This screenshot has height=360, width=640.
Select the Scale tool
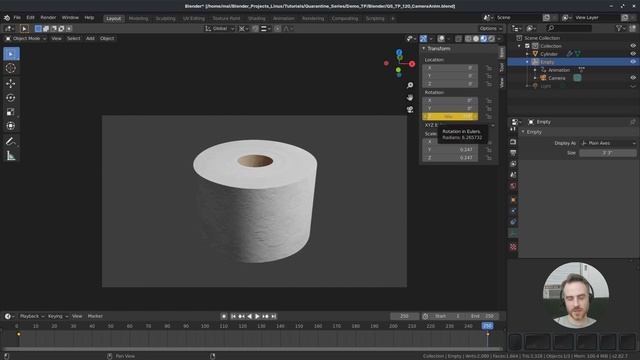(x=11, y=112)
